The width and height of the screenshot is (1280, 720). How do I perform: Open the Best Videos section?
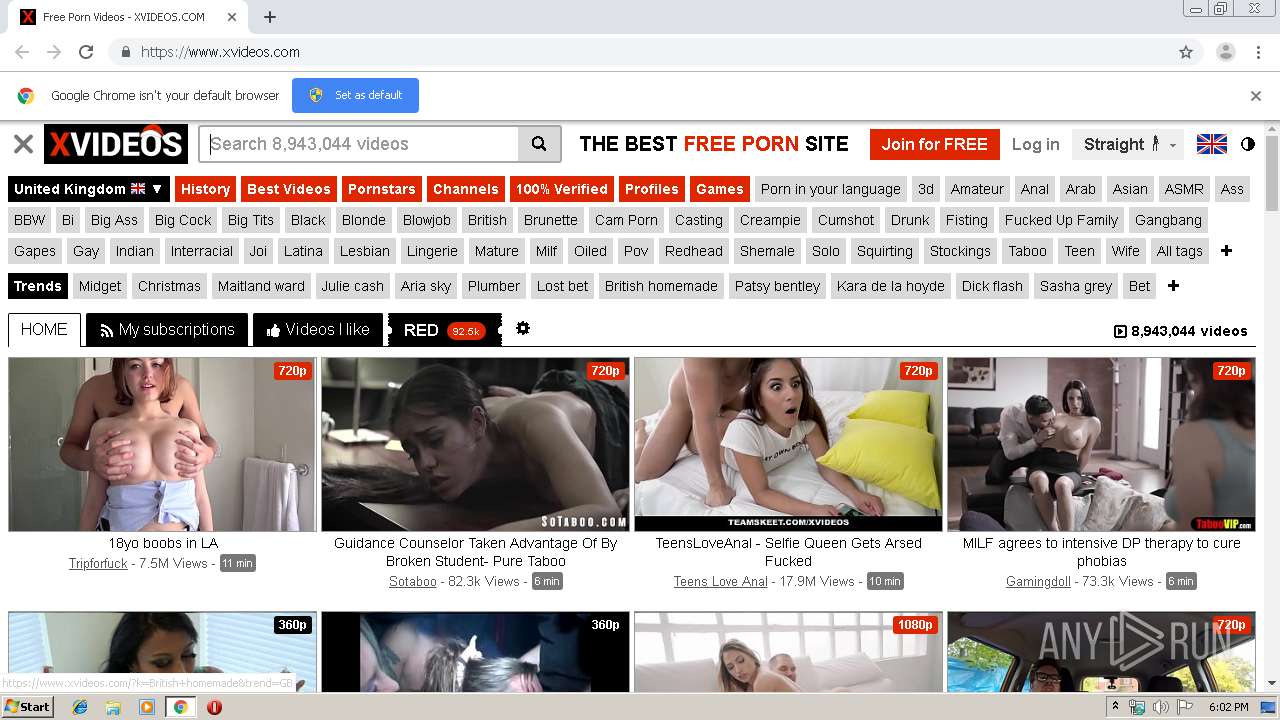pyautogui.click(x=288, y=189)
